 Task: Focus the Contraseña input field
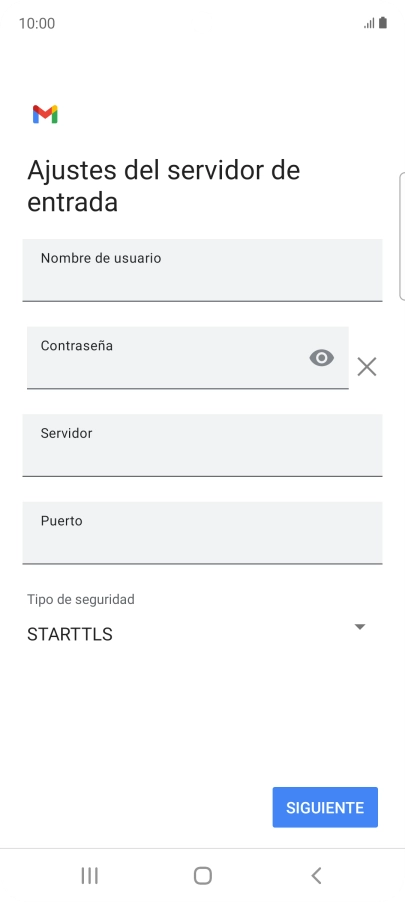pyautogui.click(x=188, y=358)
